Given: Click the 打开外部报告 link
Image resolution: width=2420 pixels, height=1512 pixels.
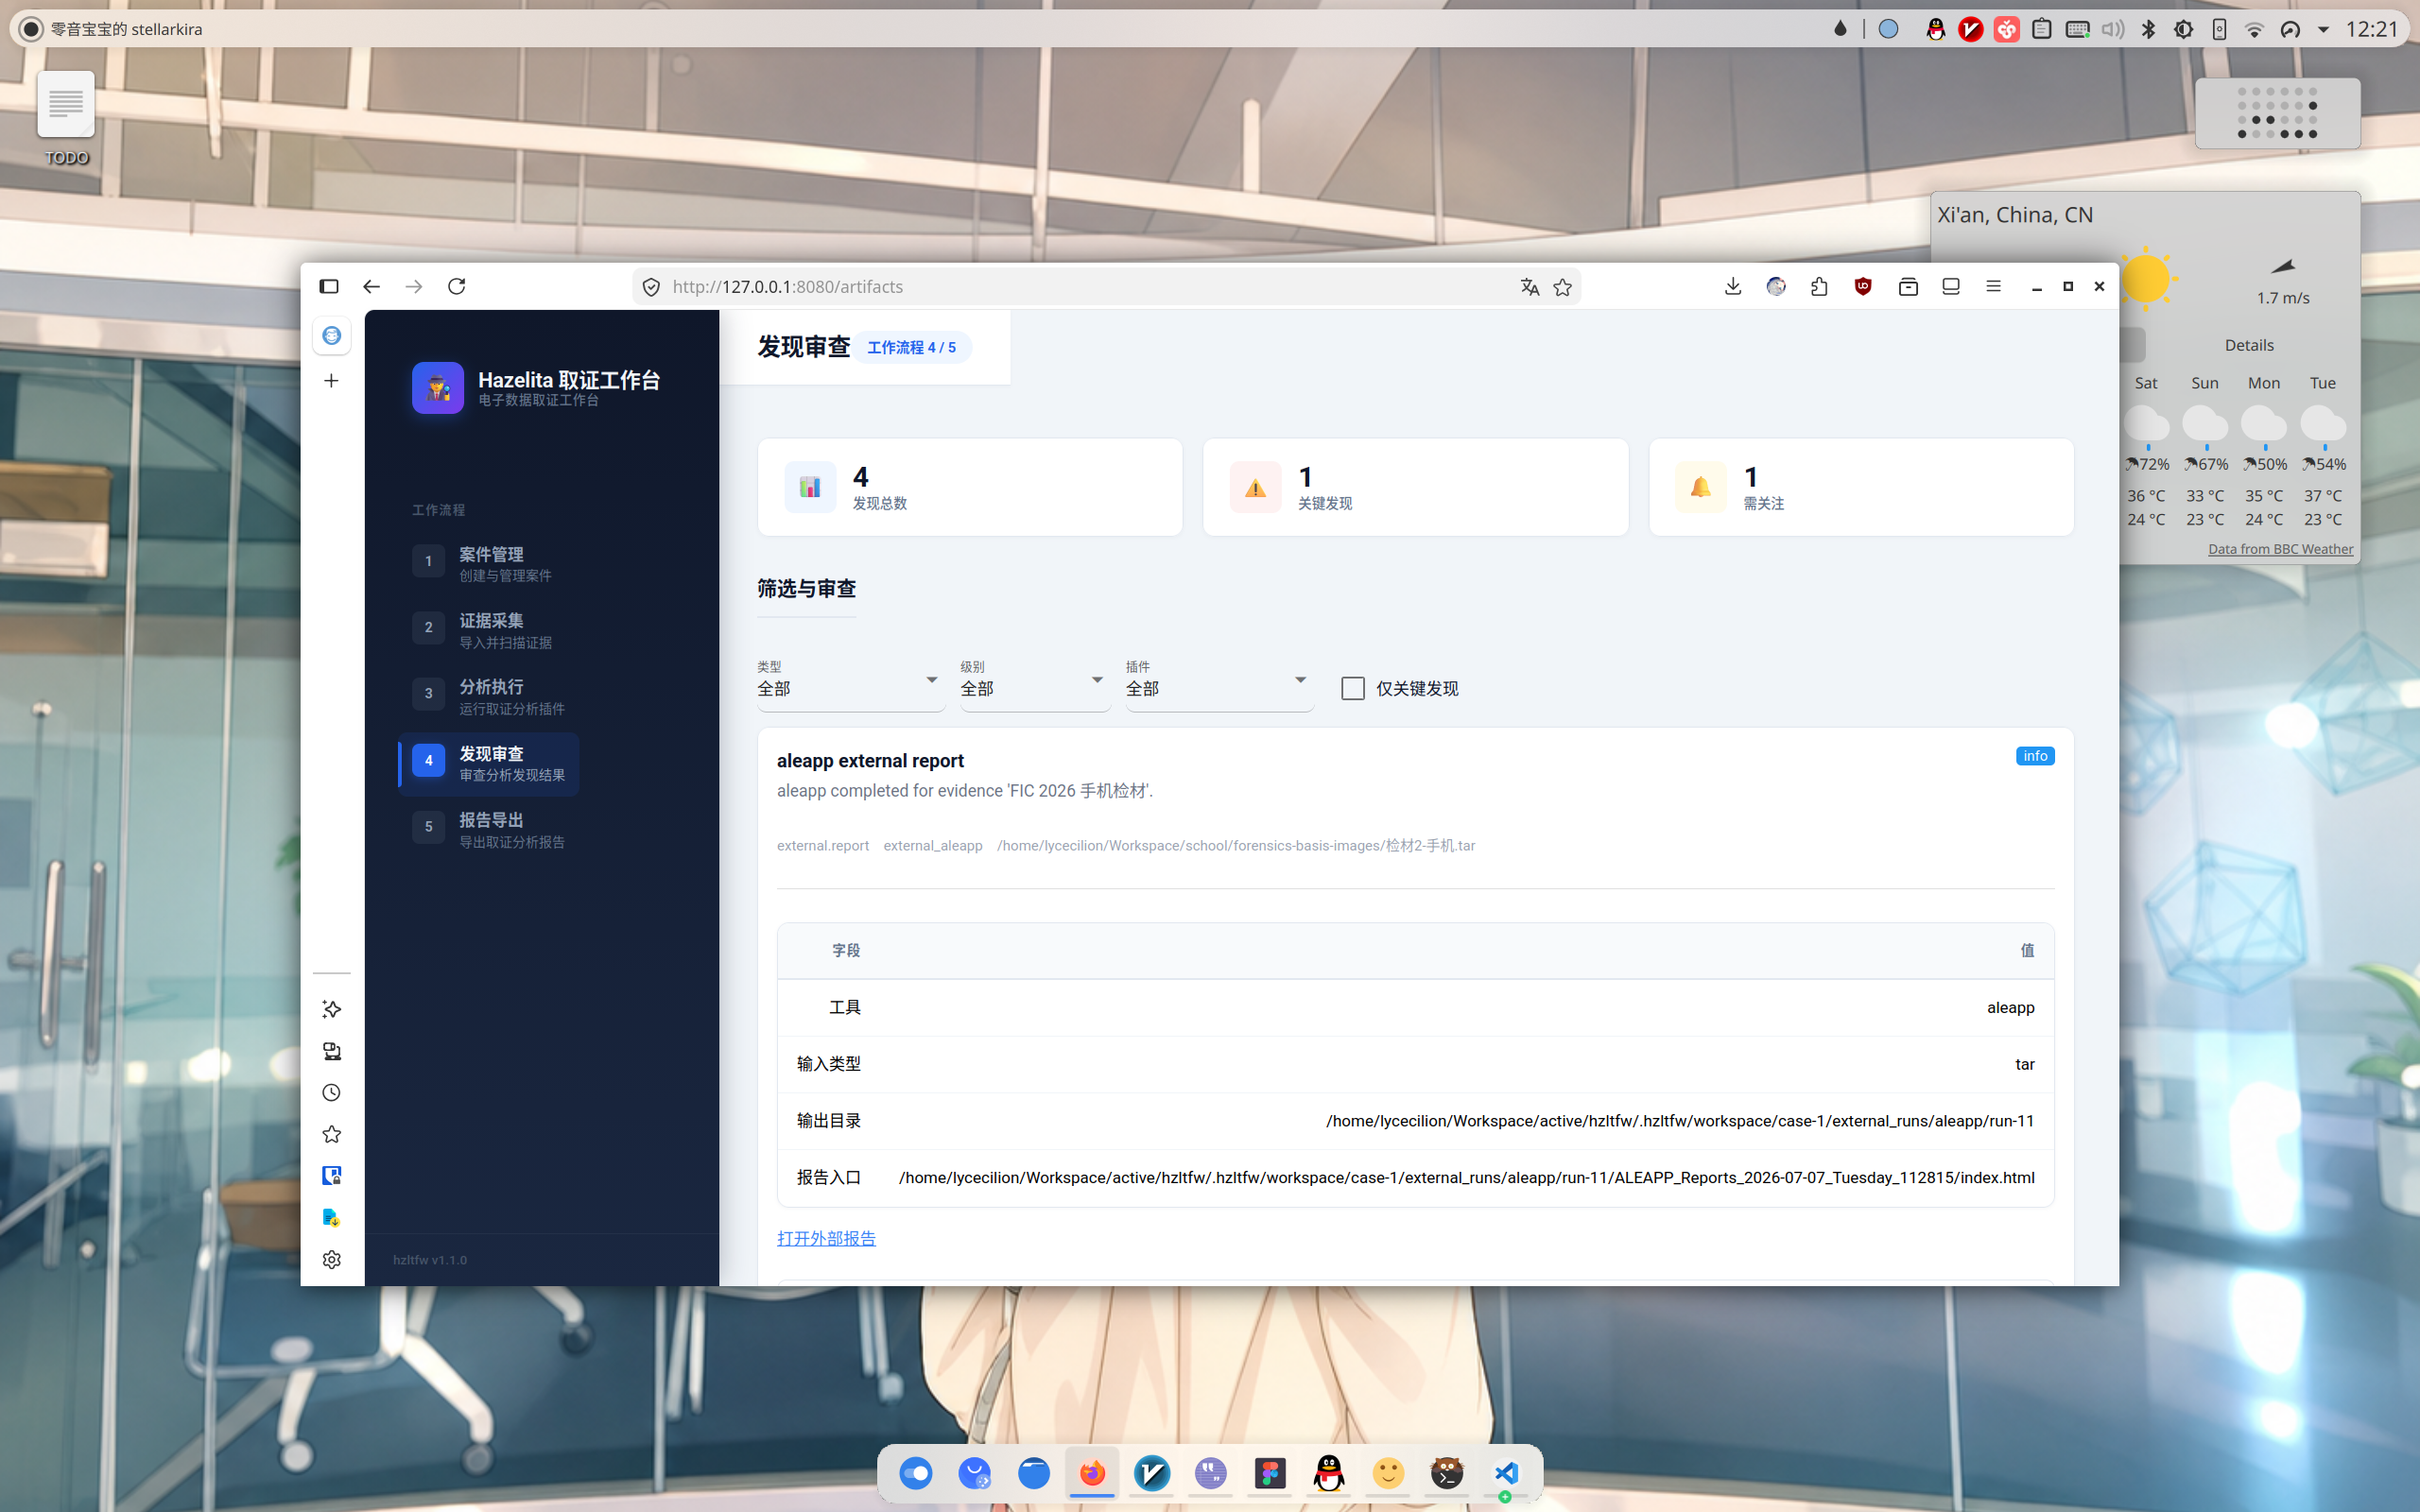Looking at the screenshot, I should coord(826,1238).
